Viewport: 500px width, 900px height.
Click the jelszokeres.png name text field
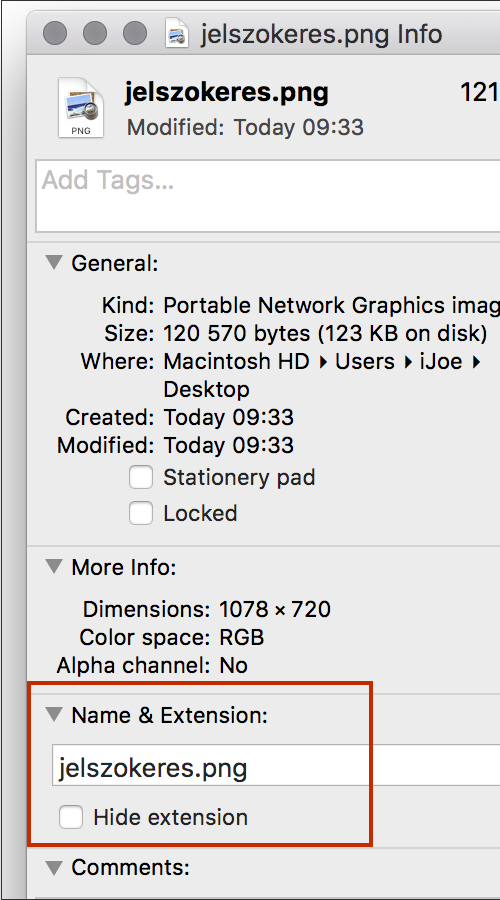point(276,765)
